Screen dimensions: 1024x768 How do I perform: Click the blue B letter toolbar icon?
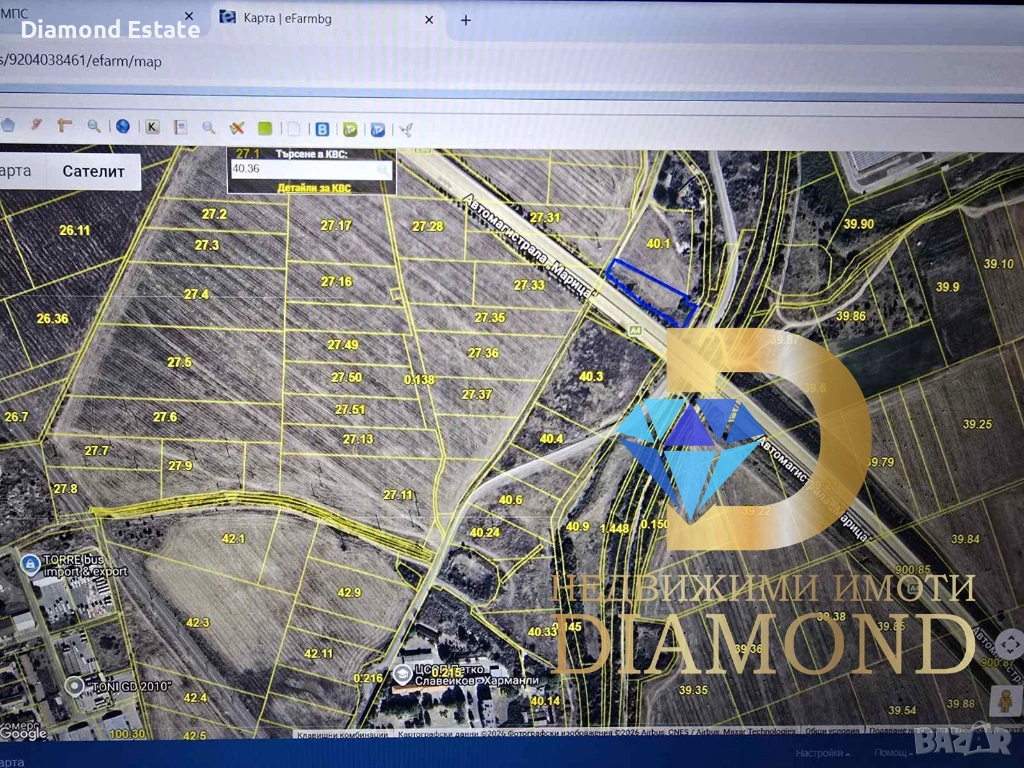click(x=322, y=129)
